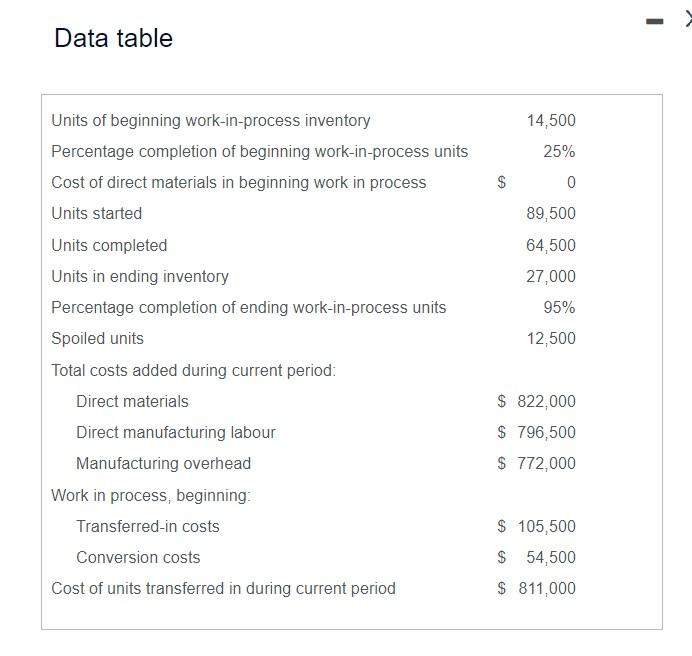This screenshot has width=692, height=656.
Task: Click the Units started label
Action: 97,214
